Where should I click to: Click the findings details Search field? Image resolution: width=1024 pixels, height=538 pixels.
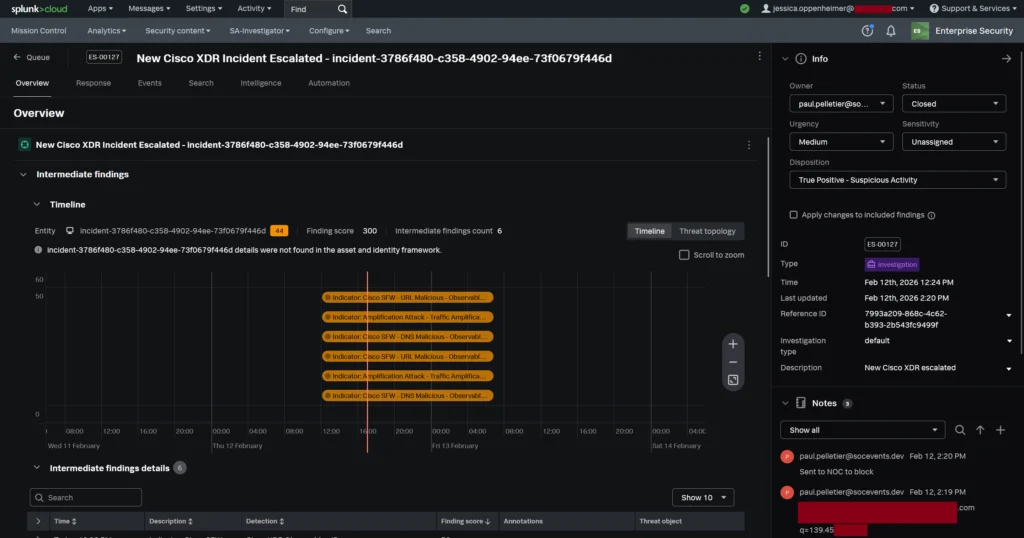[86, 498]
